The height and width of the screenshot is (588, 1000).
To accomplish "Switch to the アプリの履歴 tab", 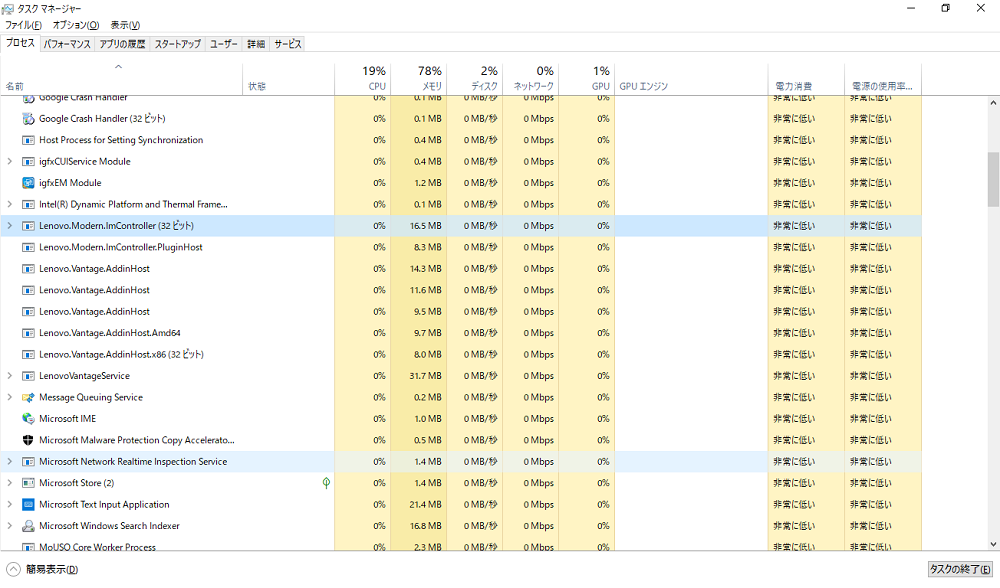I will (122, 44).
